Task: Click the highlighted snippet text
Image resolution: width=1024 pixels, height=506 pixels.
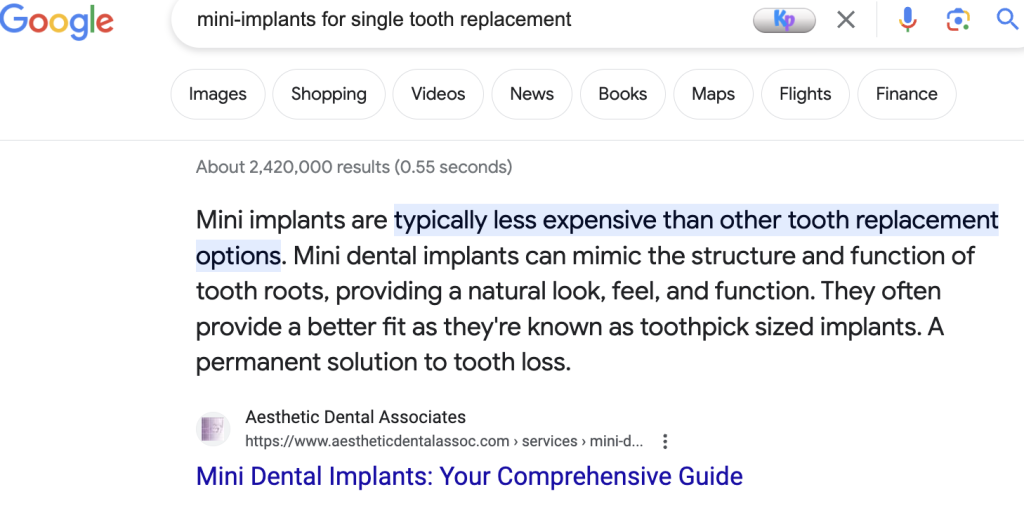Action: (696, 221)
